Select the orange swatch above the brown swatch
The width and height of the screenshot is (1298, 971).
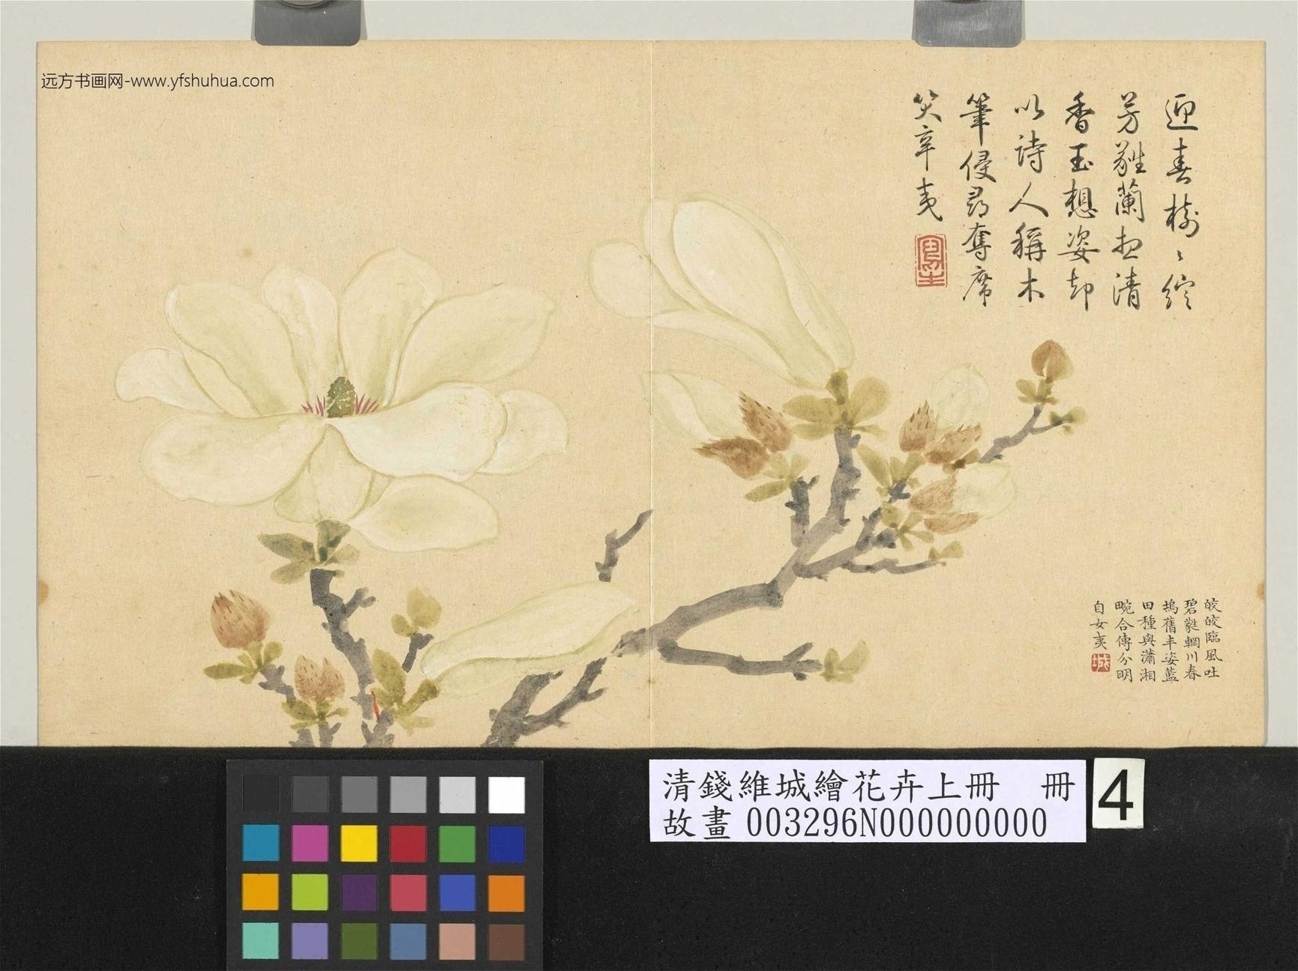(507, 892)
